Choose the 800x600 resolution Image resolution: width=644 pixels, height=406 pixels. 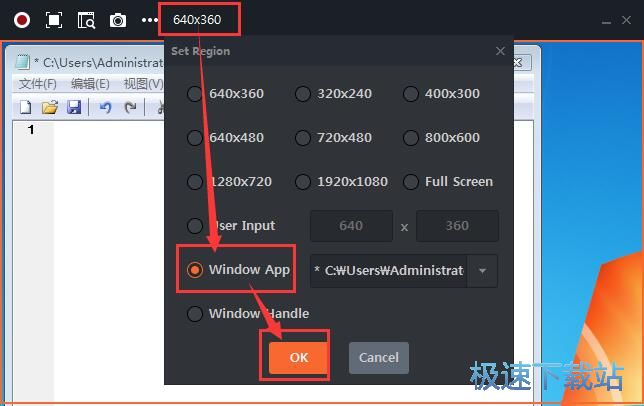pyautogui.click(x=411, y=138)
